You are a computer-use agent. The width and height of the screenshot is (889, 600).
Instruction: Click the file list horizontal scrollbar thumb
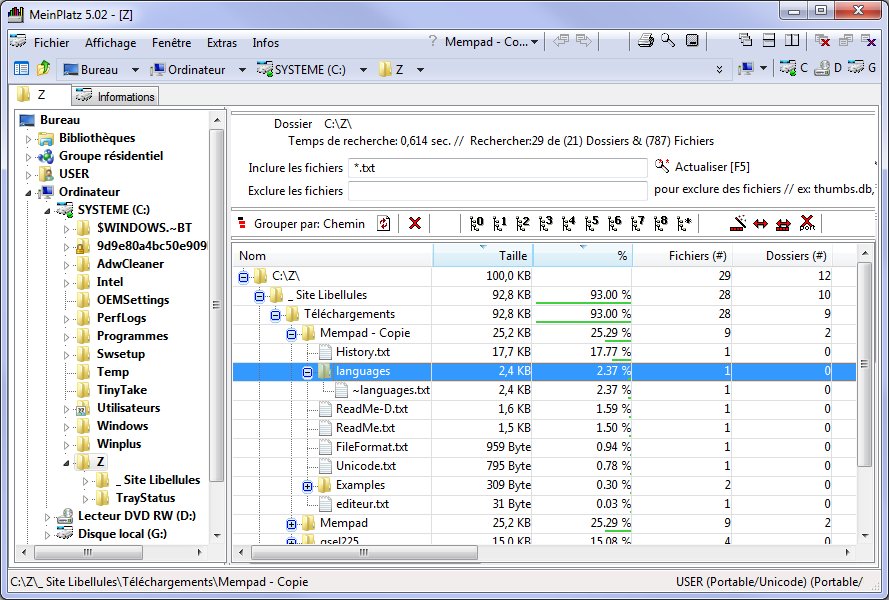pyautogui.click(x=364, y=552)
